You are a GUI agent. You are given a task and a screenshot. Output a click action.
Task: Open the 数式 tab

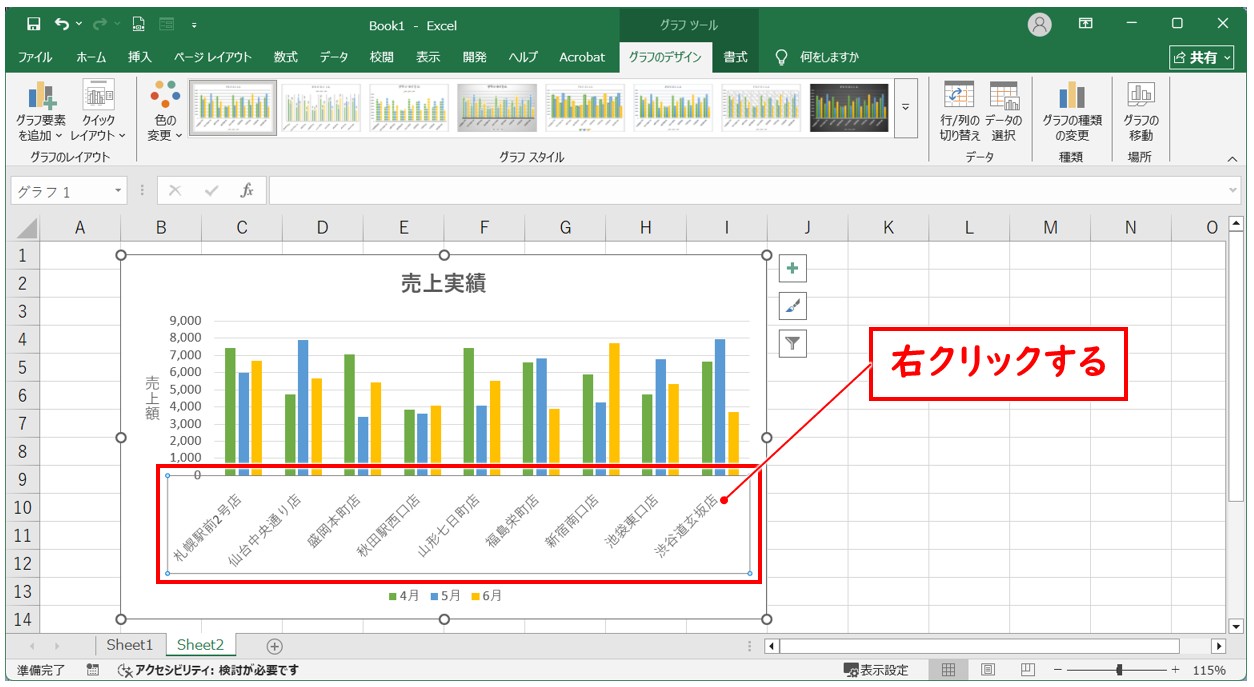[x=285, y=57]
